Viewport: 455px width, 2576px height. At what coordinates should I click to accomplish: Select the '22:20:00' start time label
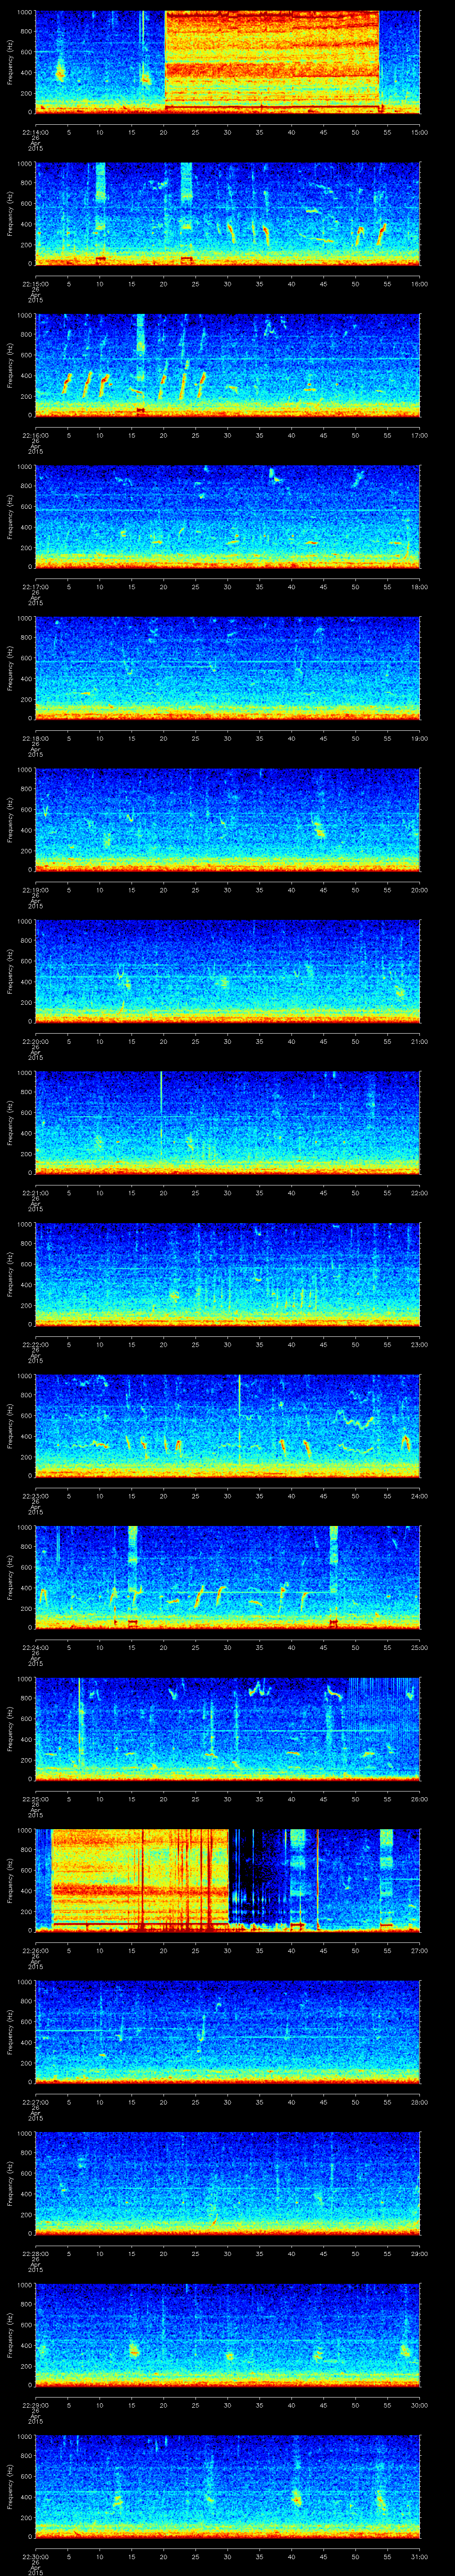pos(35,1041)
